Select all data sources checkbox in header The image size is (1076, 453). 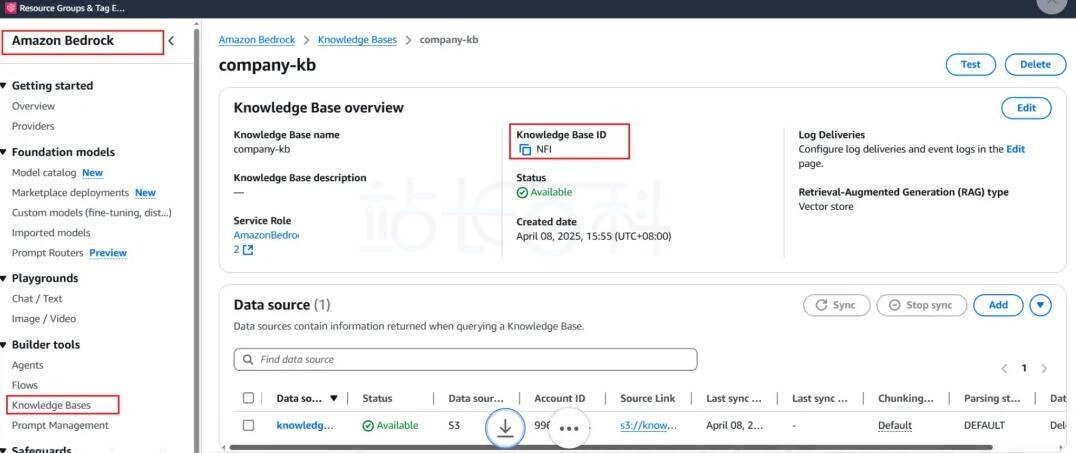coord(248,398)
